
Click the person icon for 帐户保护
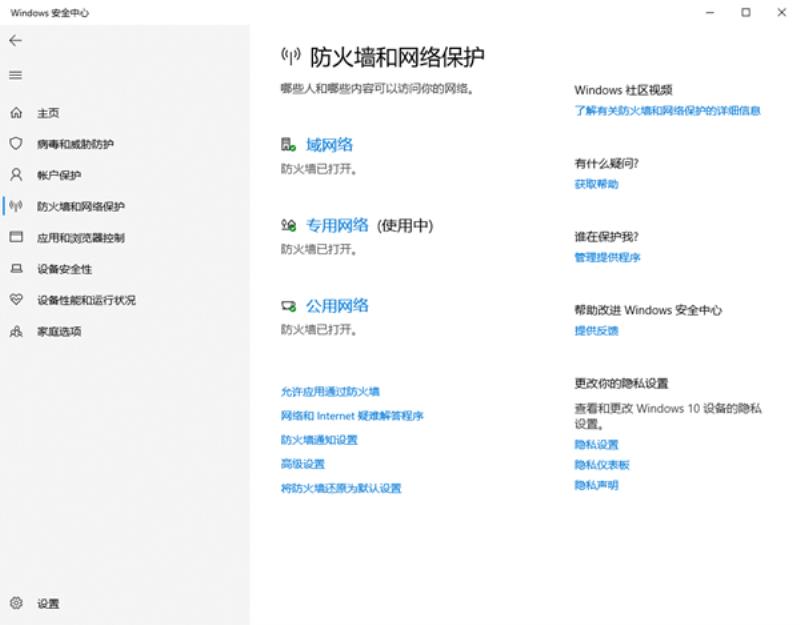(16, 175)
